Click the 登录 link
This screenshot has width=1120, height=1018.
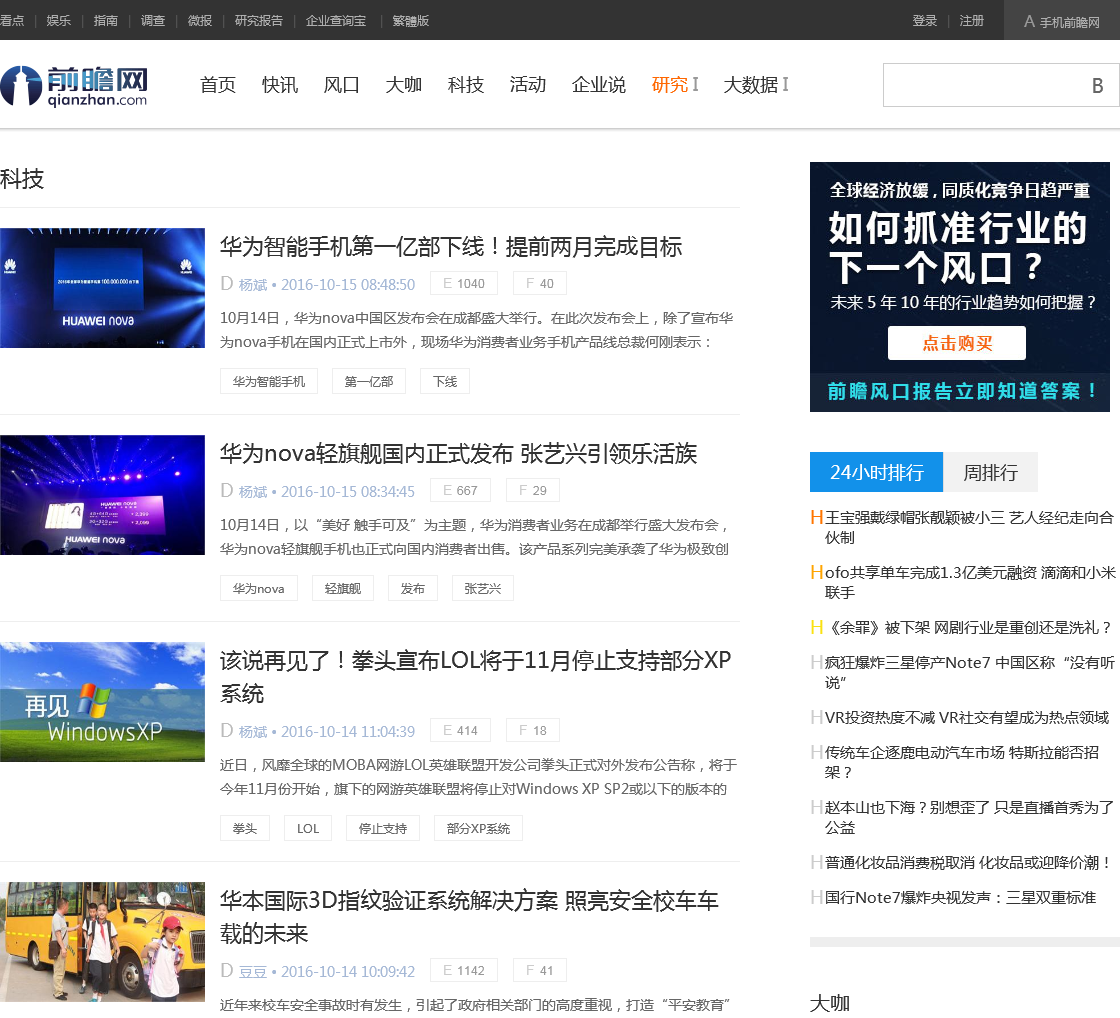click(x=924, y=21)
